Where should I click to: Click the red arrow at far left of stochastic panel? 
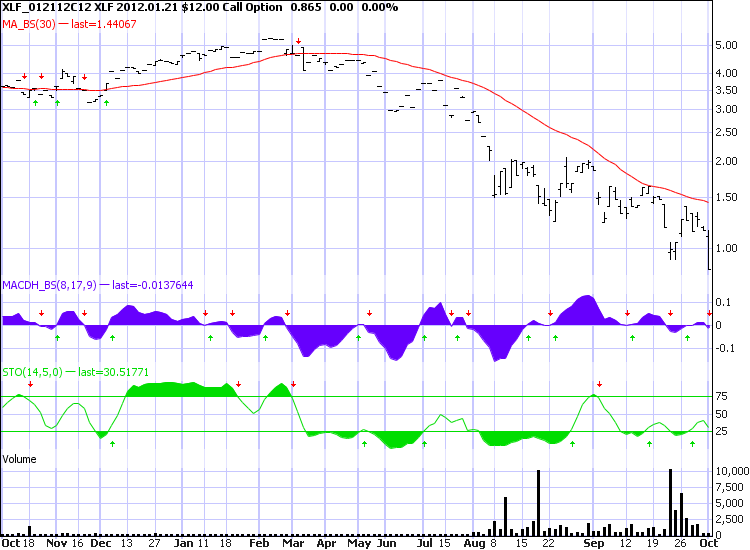coord(30,384)
